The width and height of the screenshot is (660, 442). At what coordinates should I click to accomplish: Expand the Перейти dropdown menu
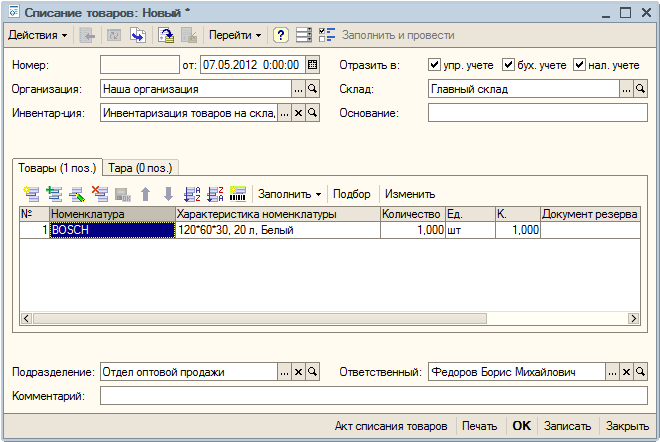235,35
